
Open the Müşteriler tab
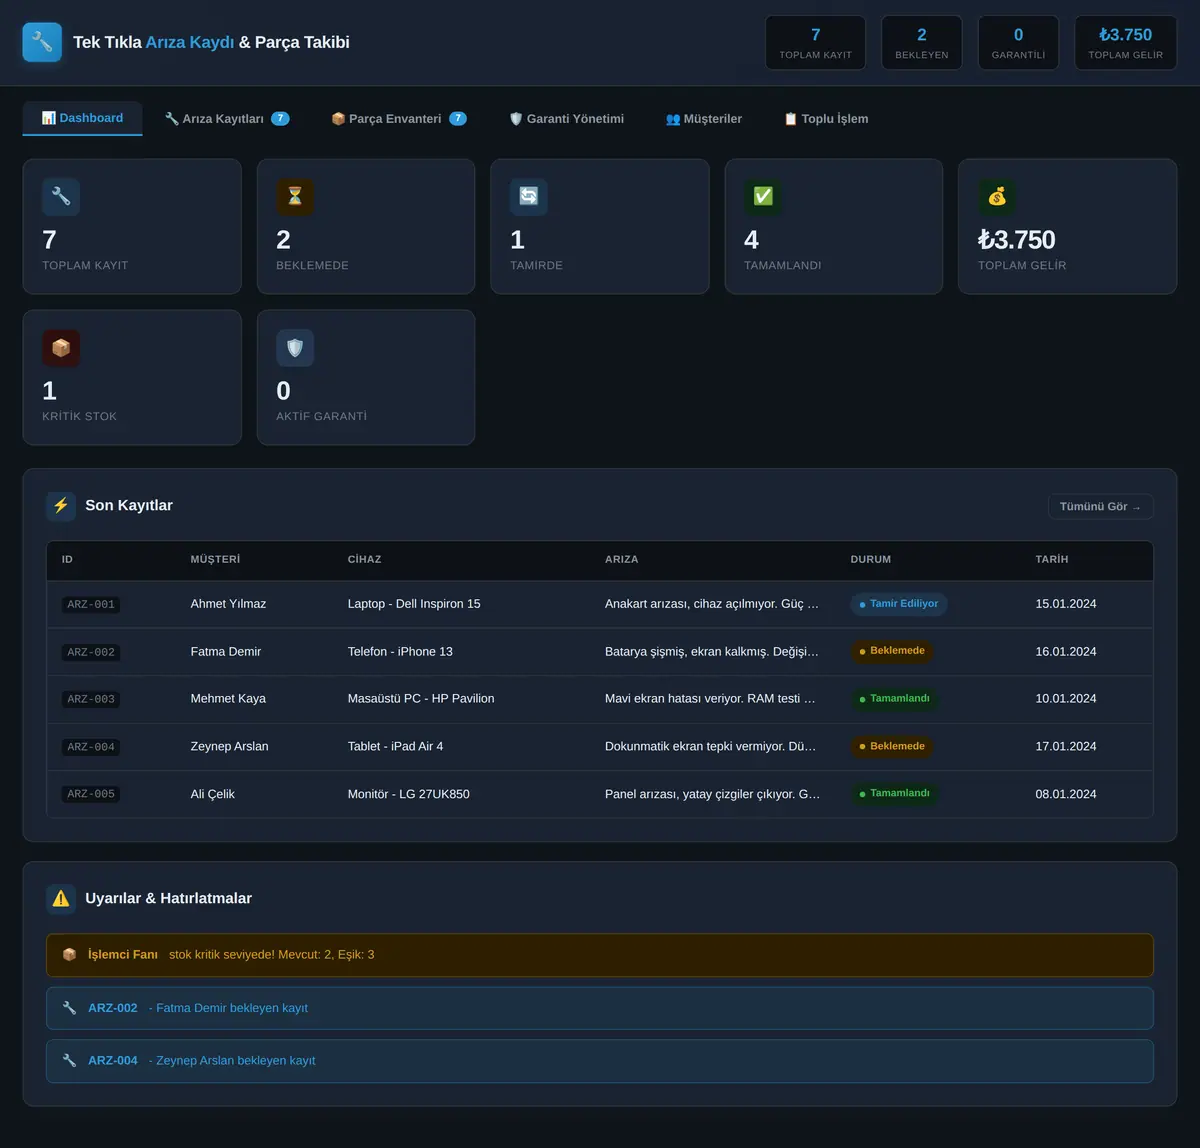tap(704, 119)
